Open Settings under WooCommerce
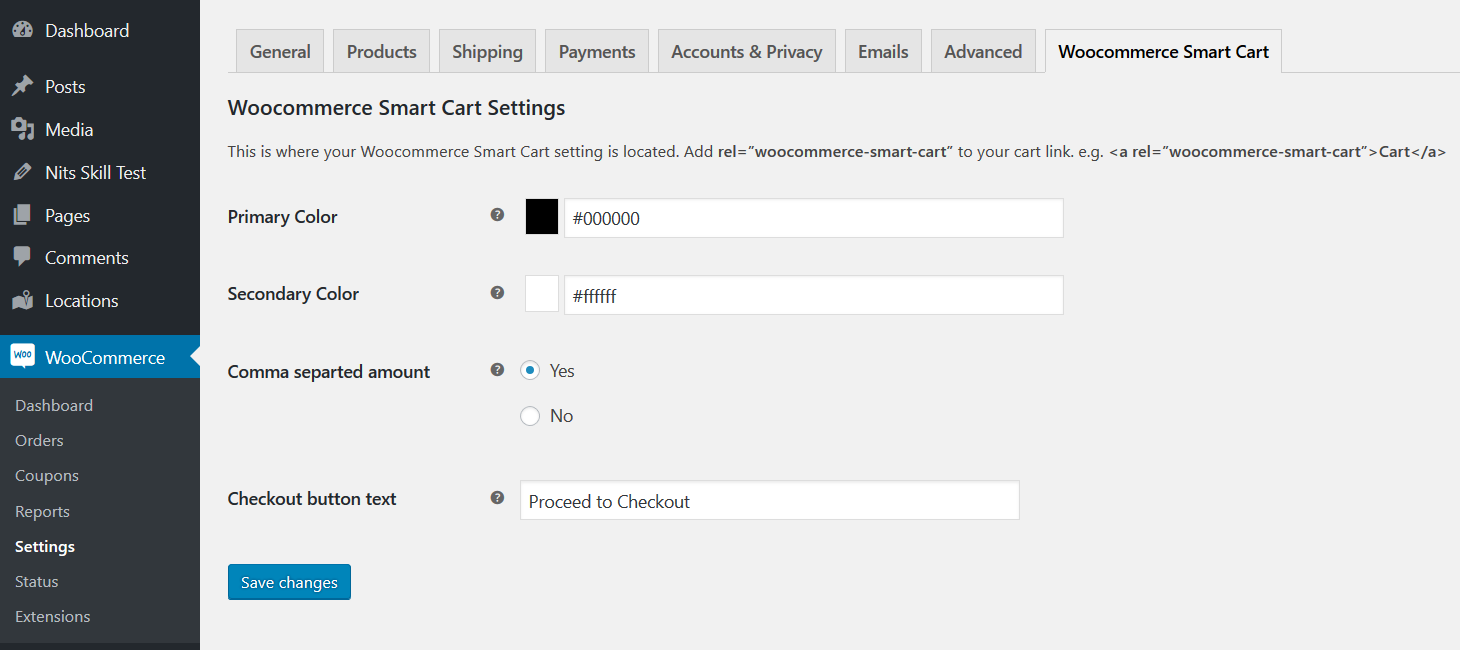This screenshot has width=1460, height=650. point(45,546)
